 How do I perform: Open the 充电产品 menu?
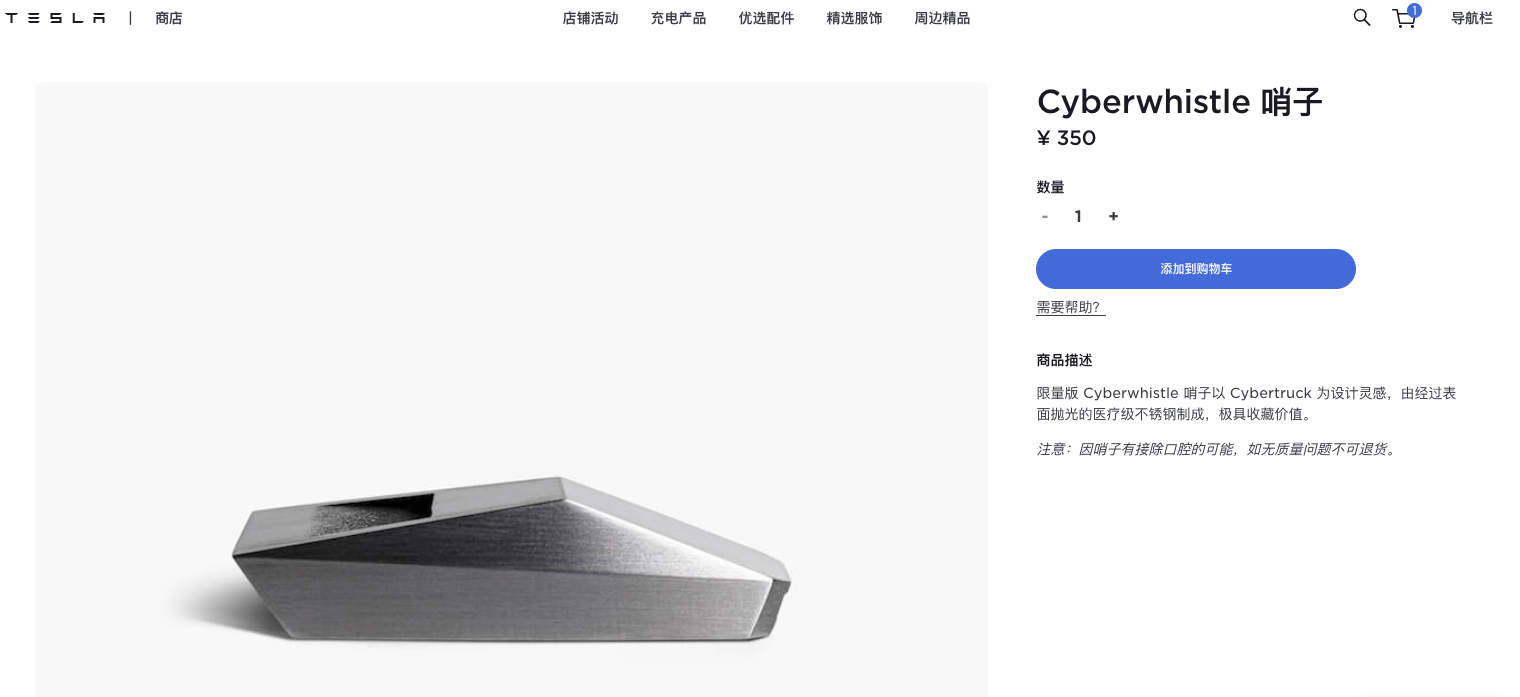678,18
